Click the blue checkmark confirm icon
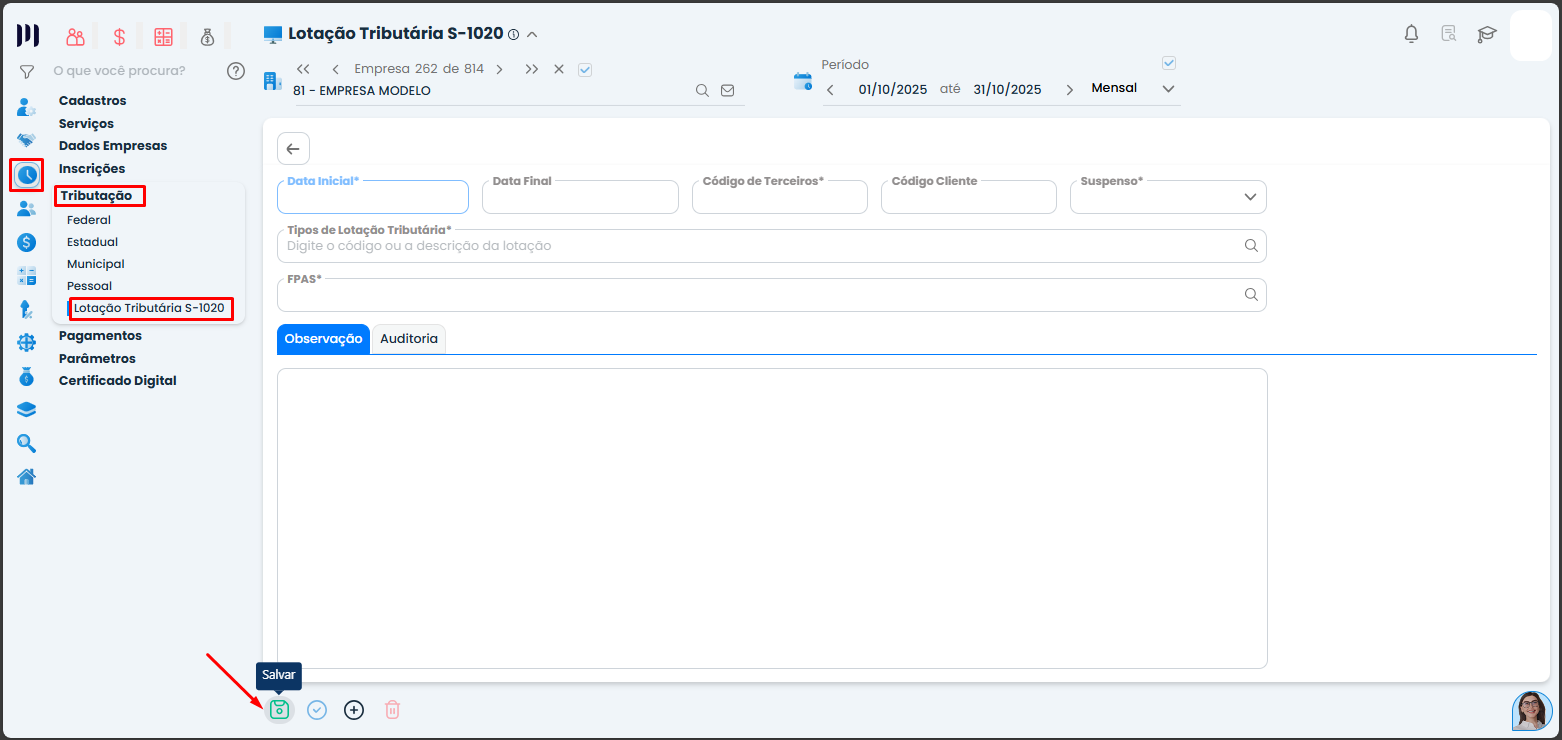Screen dimensions: 1562x740 coord(317,710)
